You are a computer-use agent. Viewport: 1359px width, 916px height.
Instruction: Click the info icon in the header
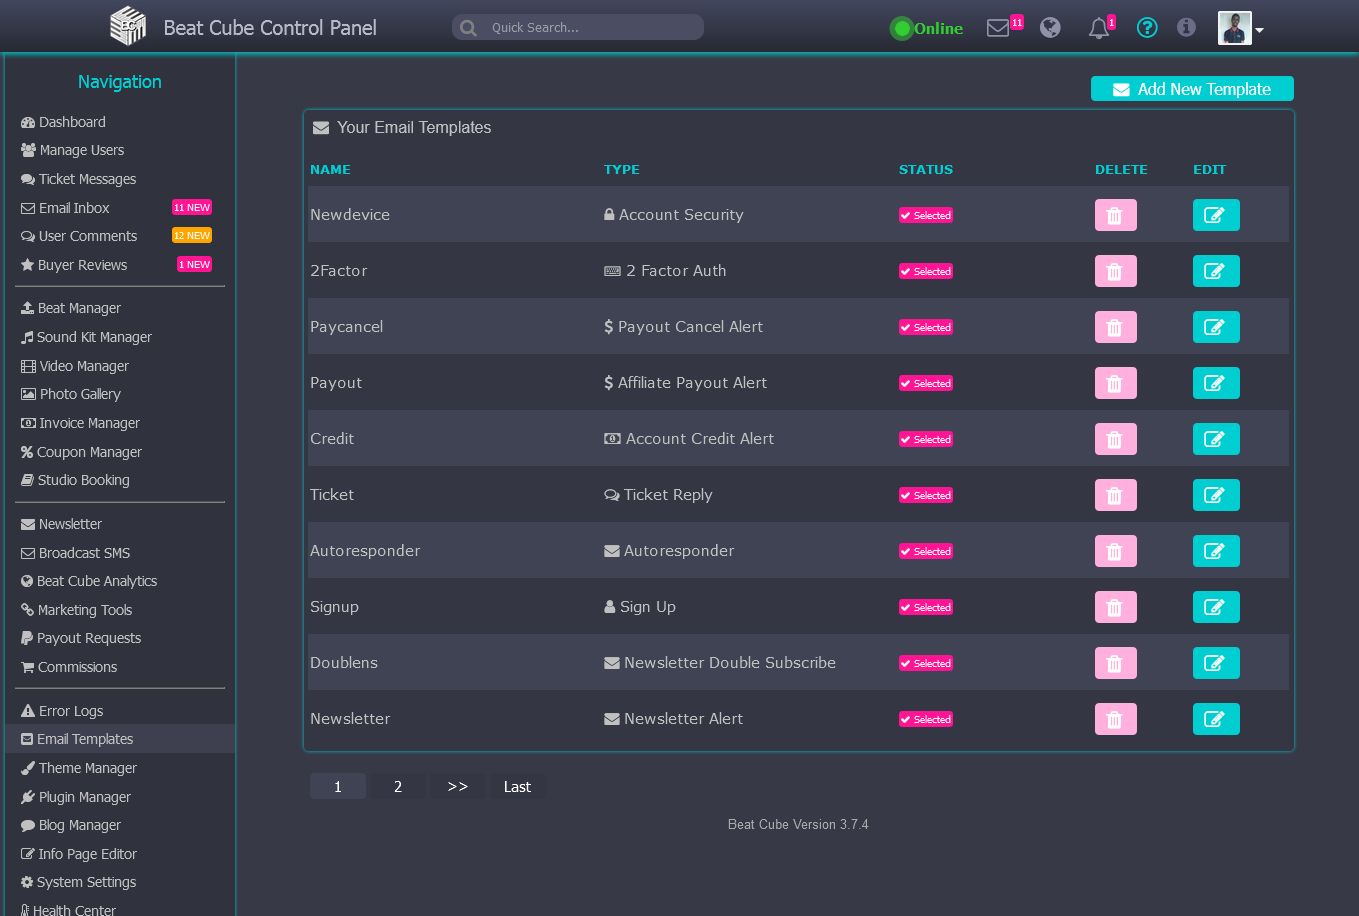[1186, 27]
